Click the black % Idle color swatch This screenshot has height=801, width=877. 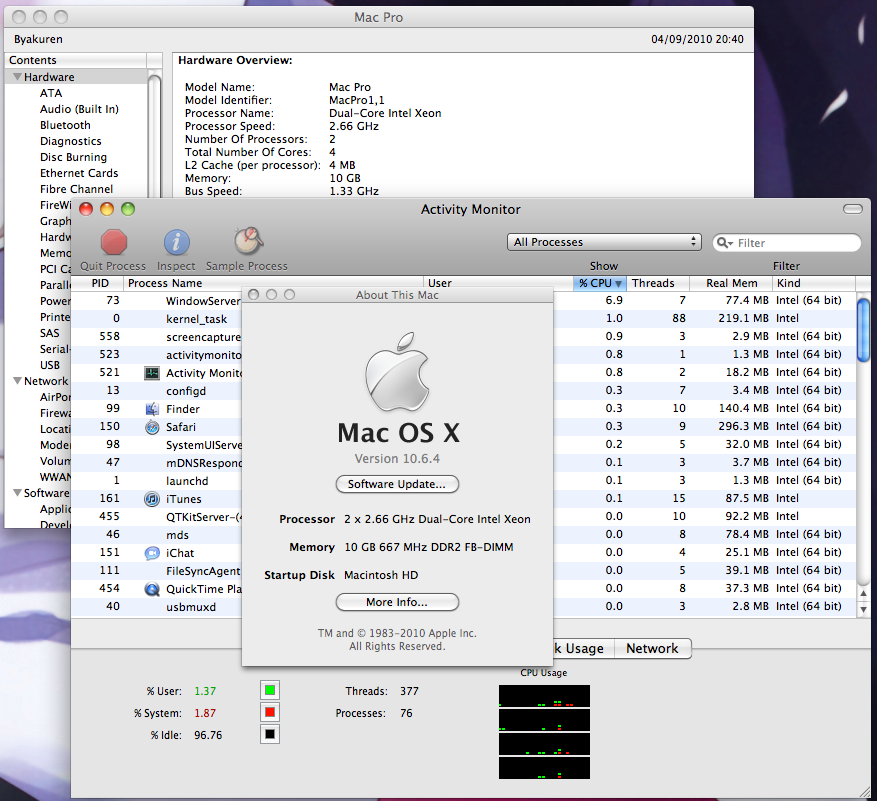click(x=270, y=734)
